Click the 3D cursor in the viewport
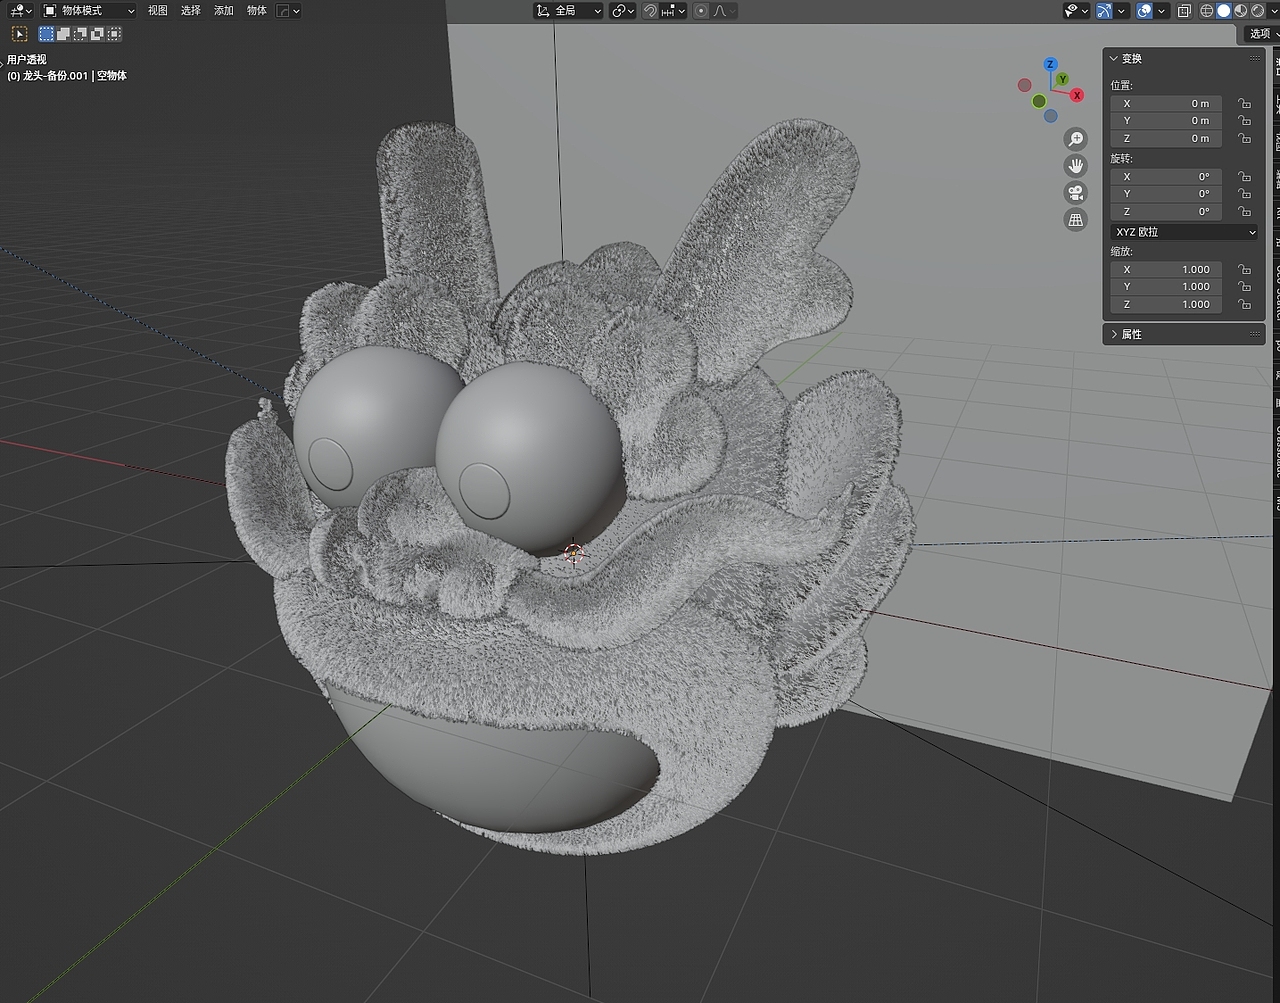This screenshot has width=1280, height=1003. click(573, 552)
